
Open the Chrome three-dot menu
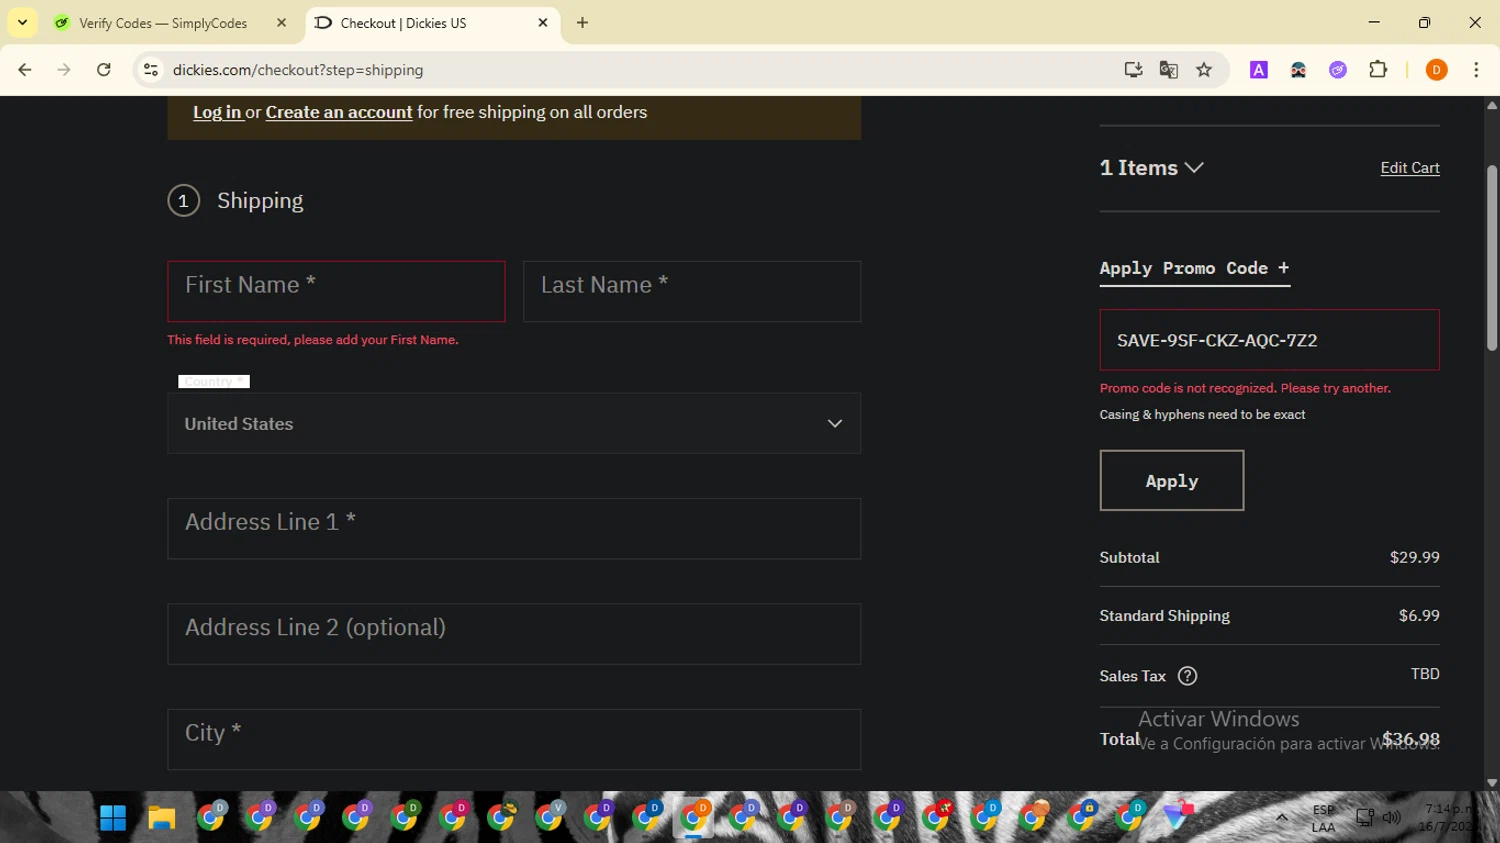1476,70
